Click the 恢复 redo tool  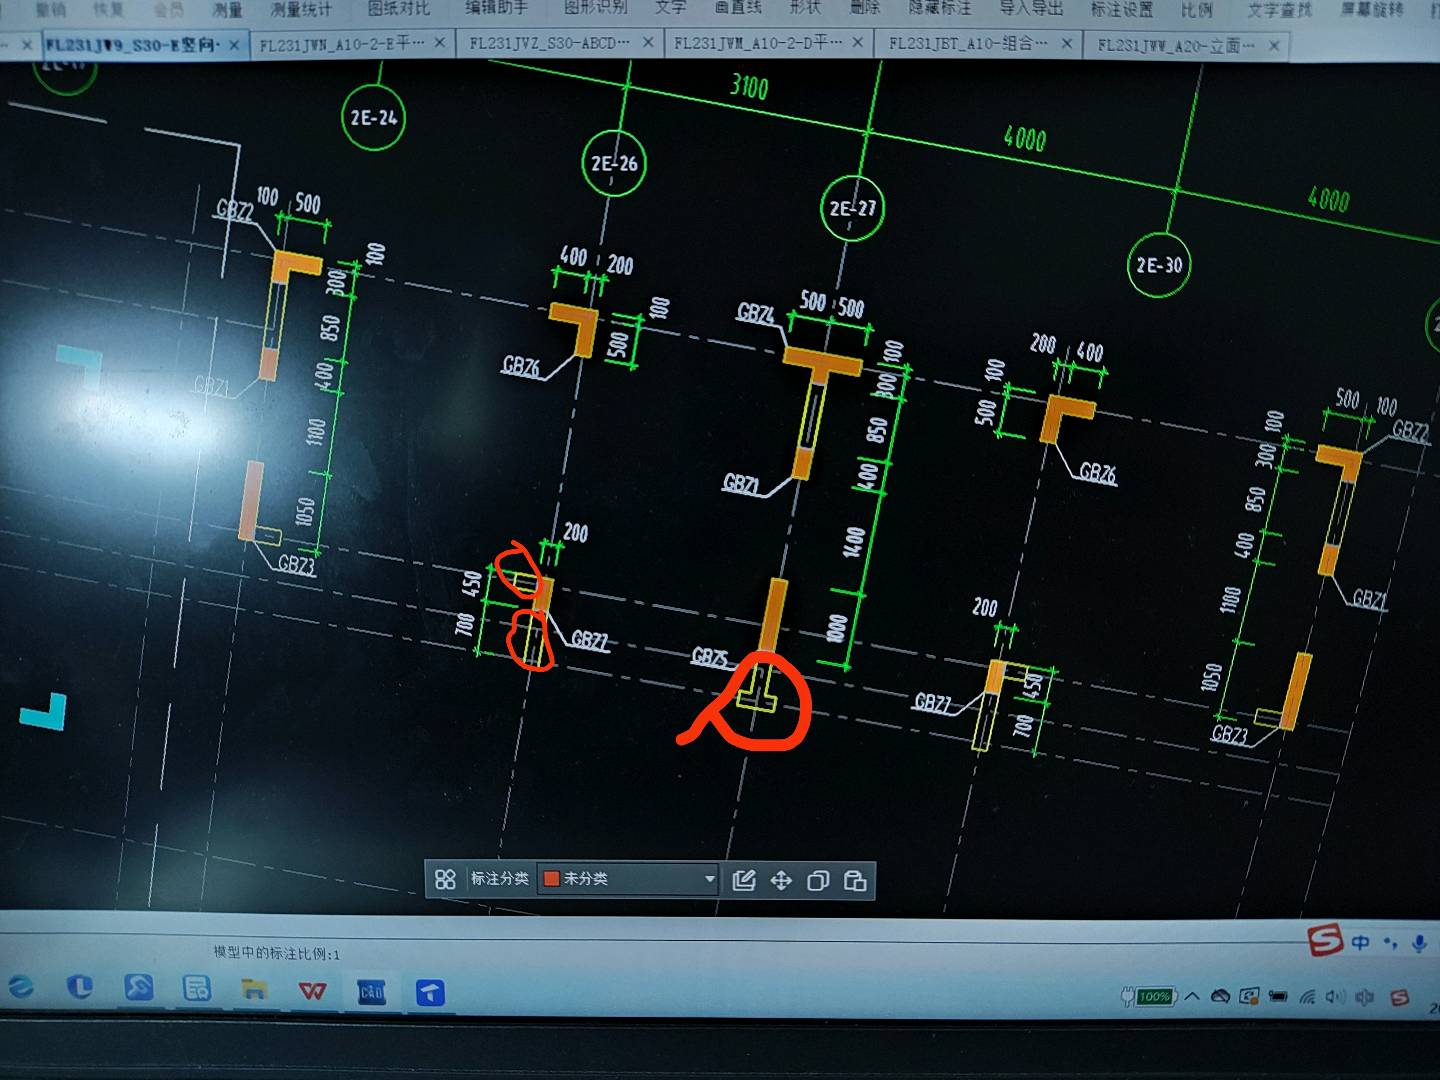click(108, 9)
